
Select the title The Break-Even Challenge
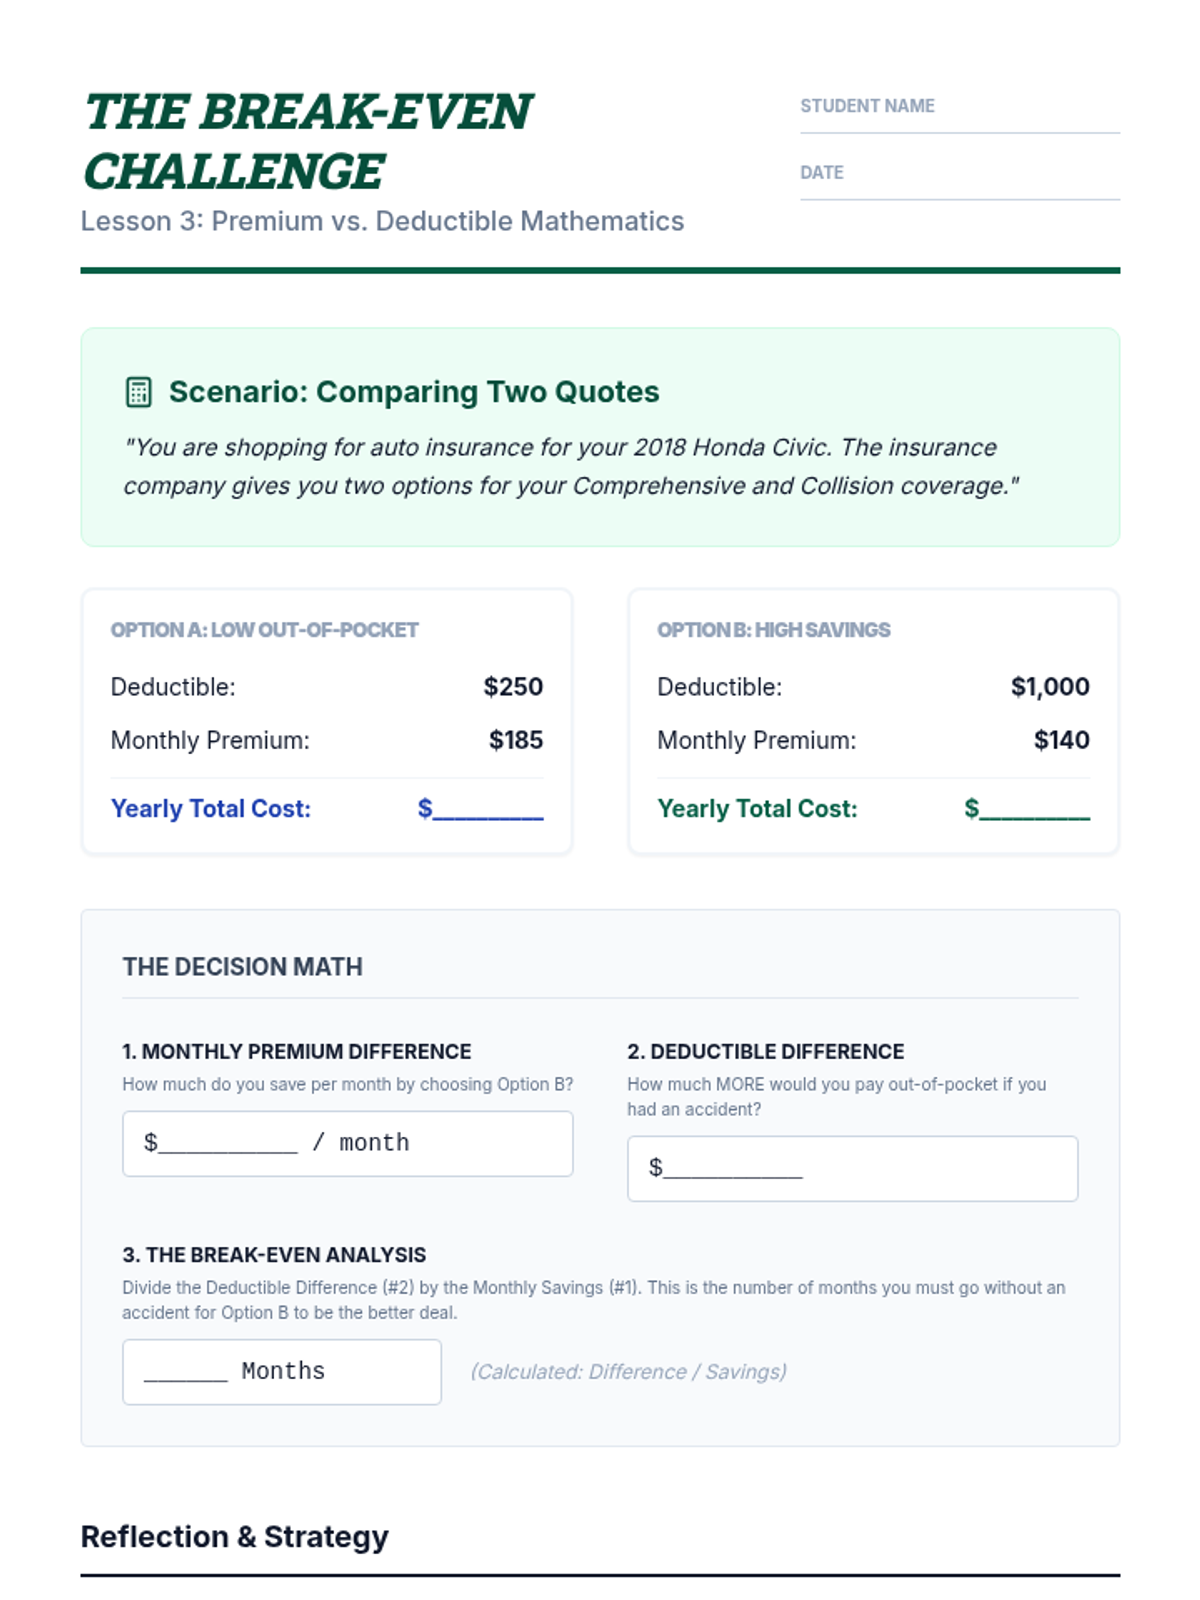coord(307,141)
